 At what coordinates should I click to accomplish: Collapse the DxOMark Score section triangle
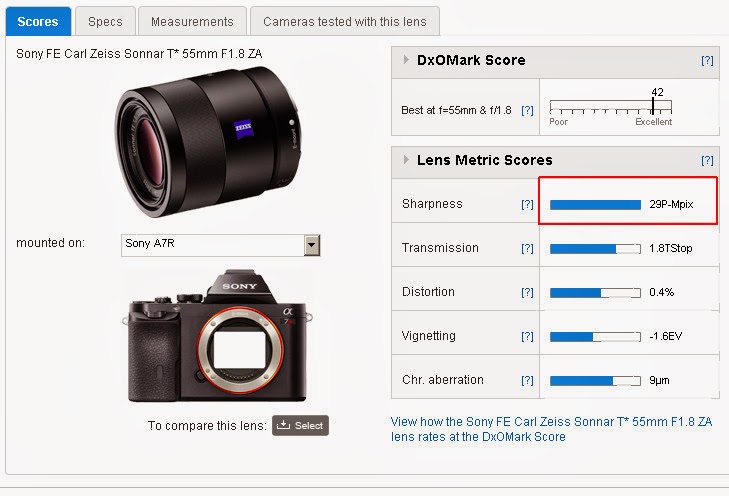[x=406, y=60]
